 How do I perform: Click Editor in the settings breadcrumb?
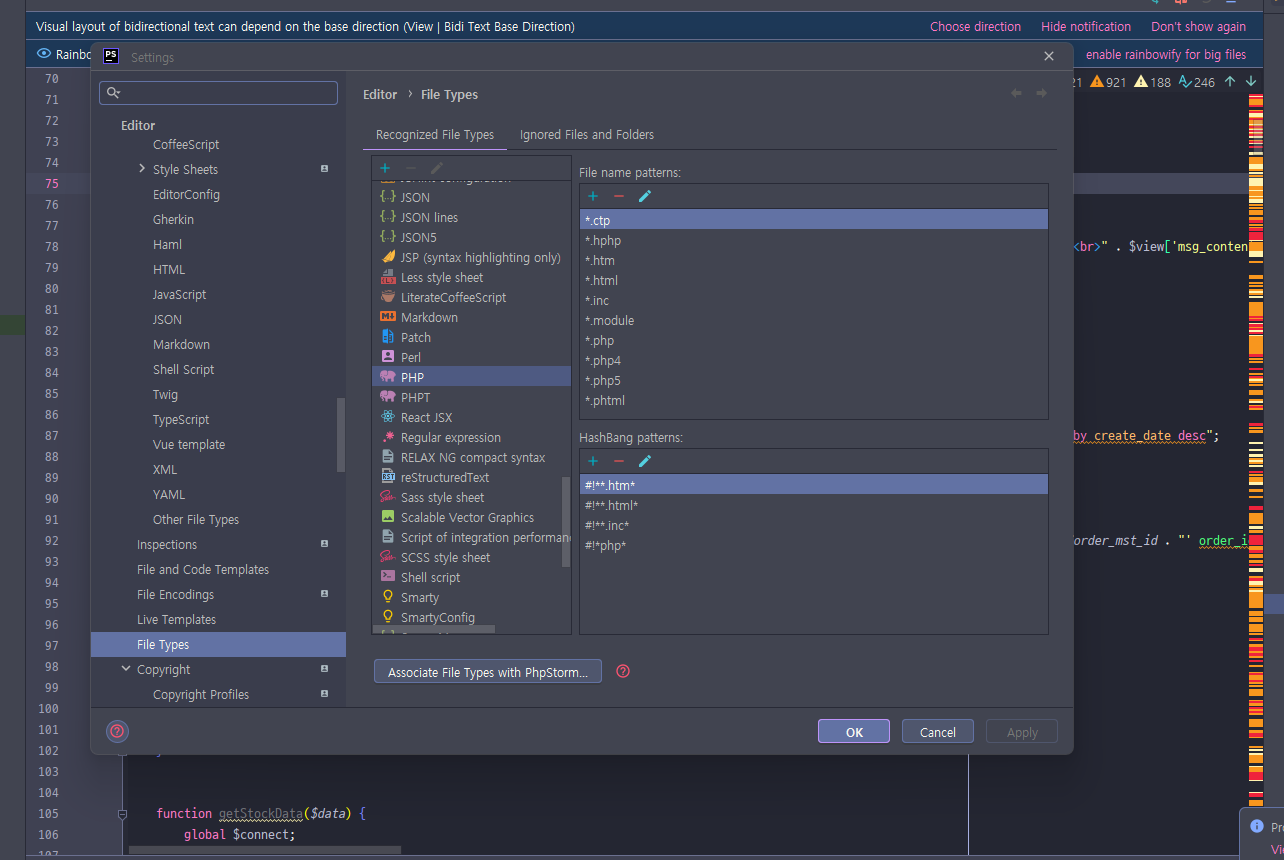click(380, 94)
